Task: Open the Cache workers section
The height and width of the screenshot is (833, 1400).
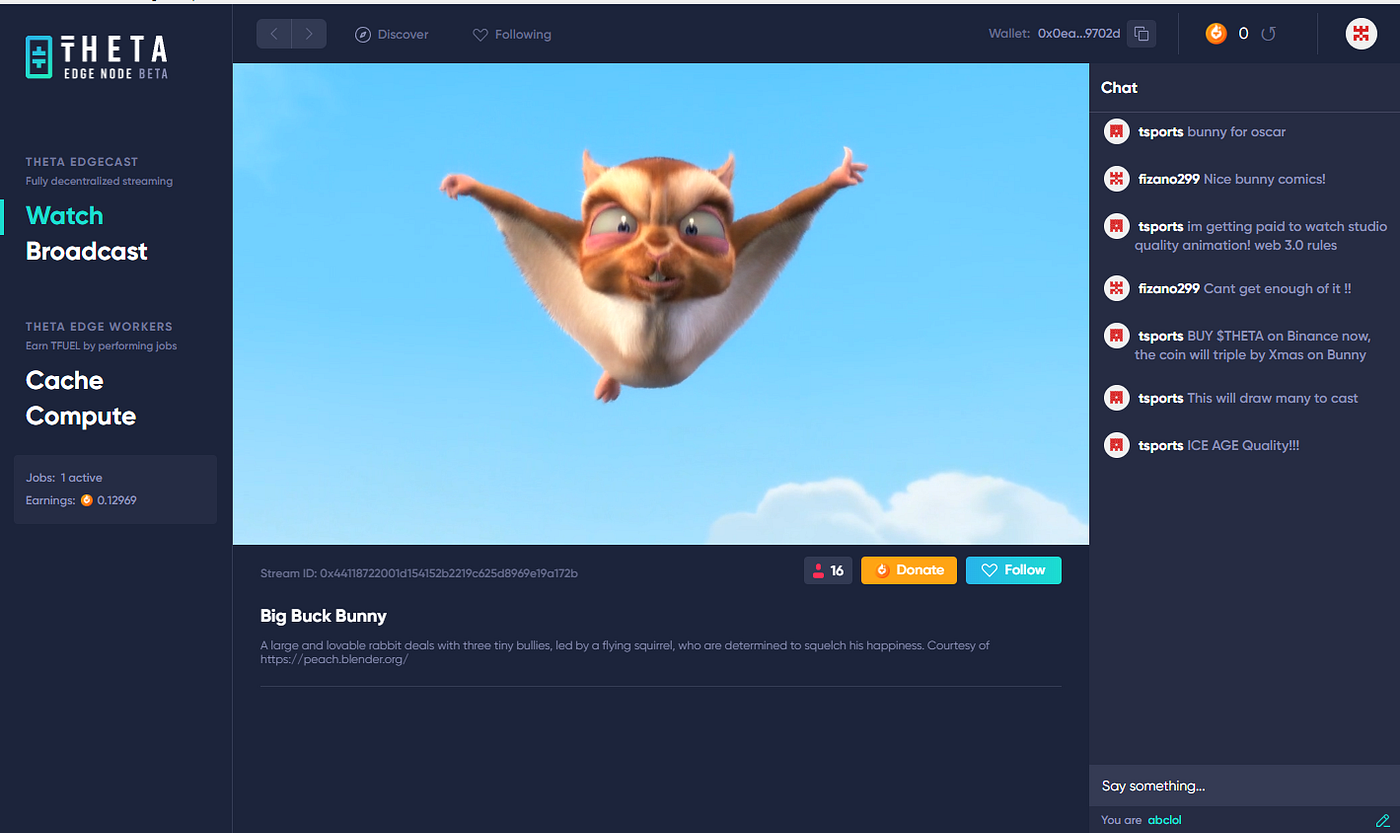Action: click(x=65, y=380)
